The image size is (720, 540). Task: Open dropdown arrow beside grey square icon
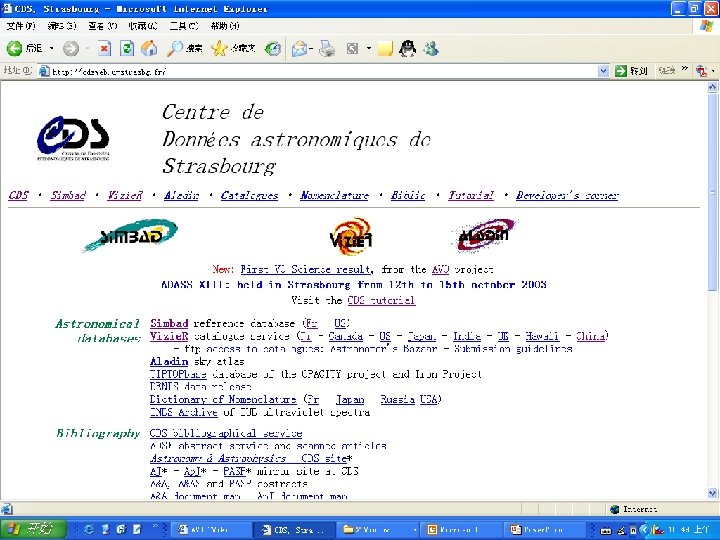[369, 48]
